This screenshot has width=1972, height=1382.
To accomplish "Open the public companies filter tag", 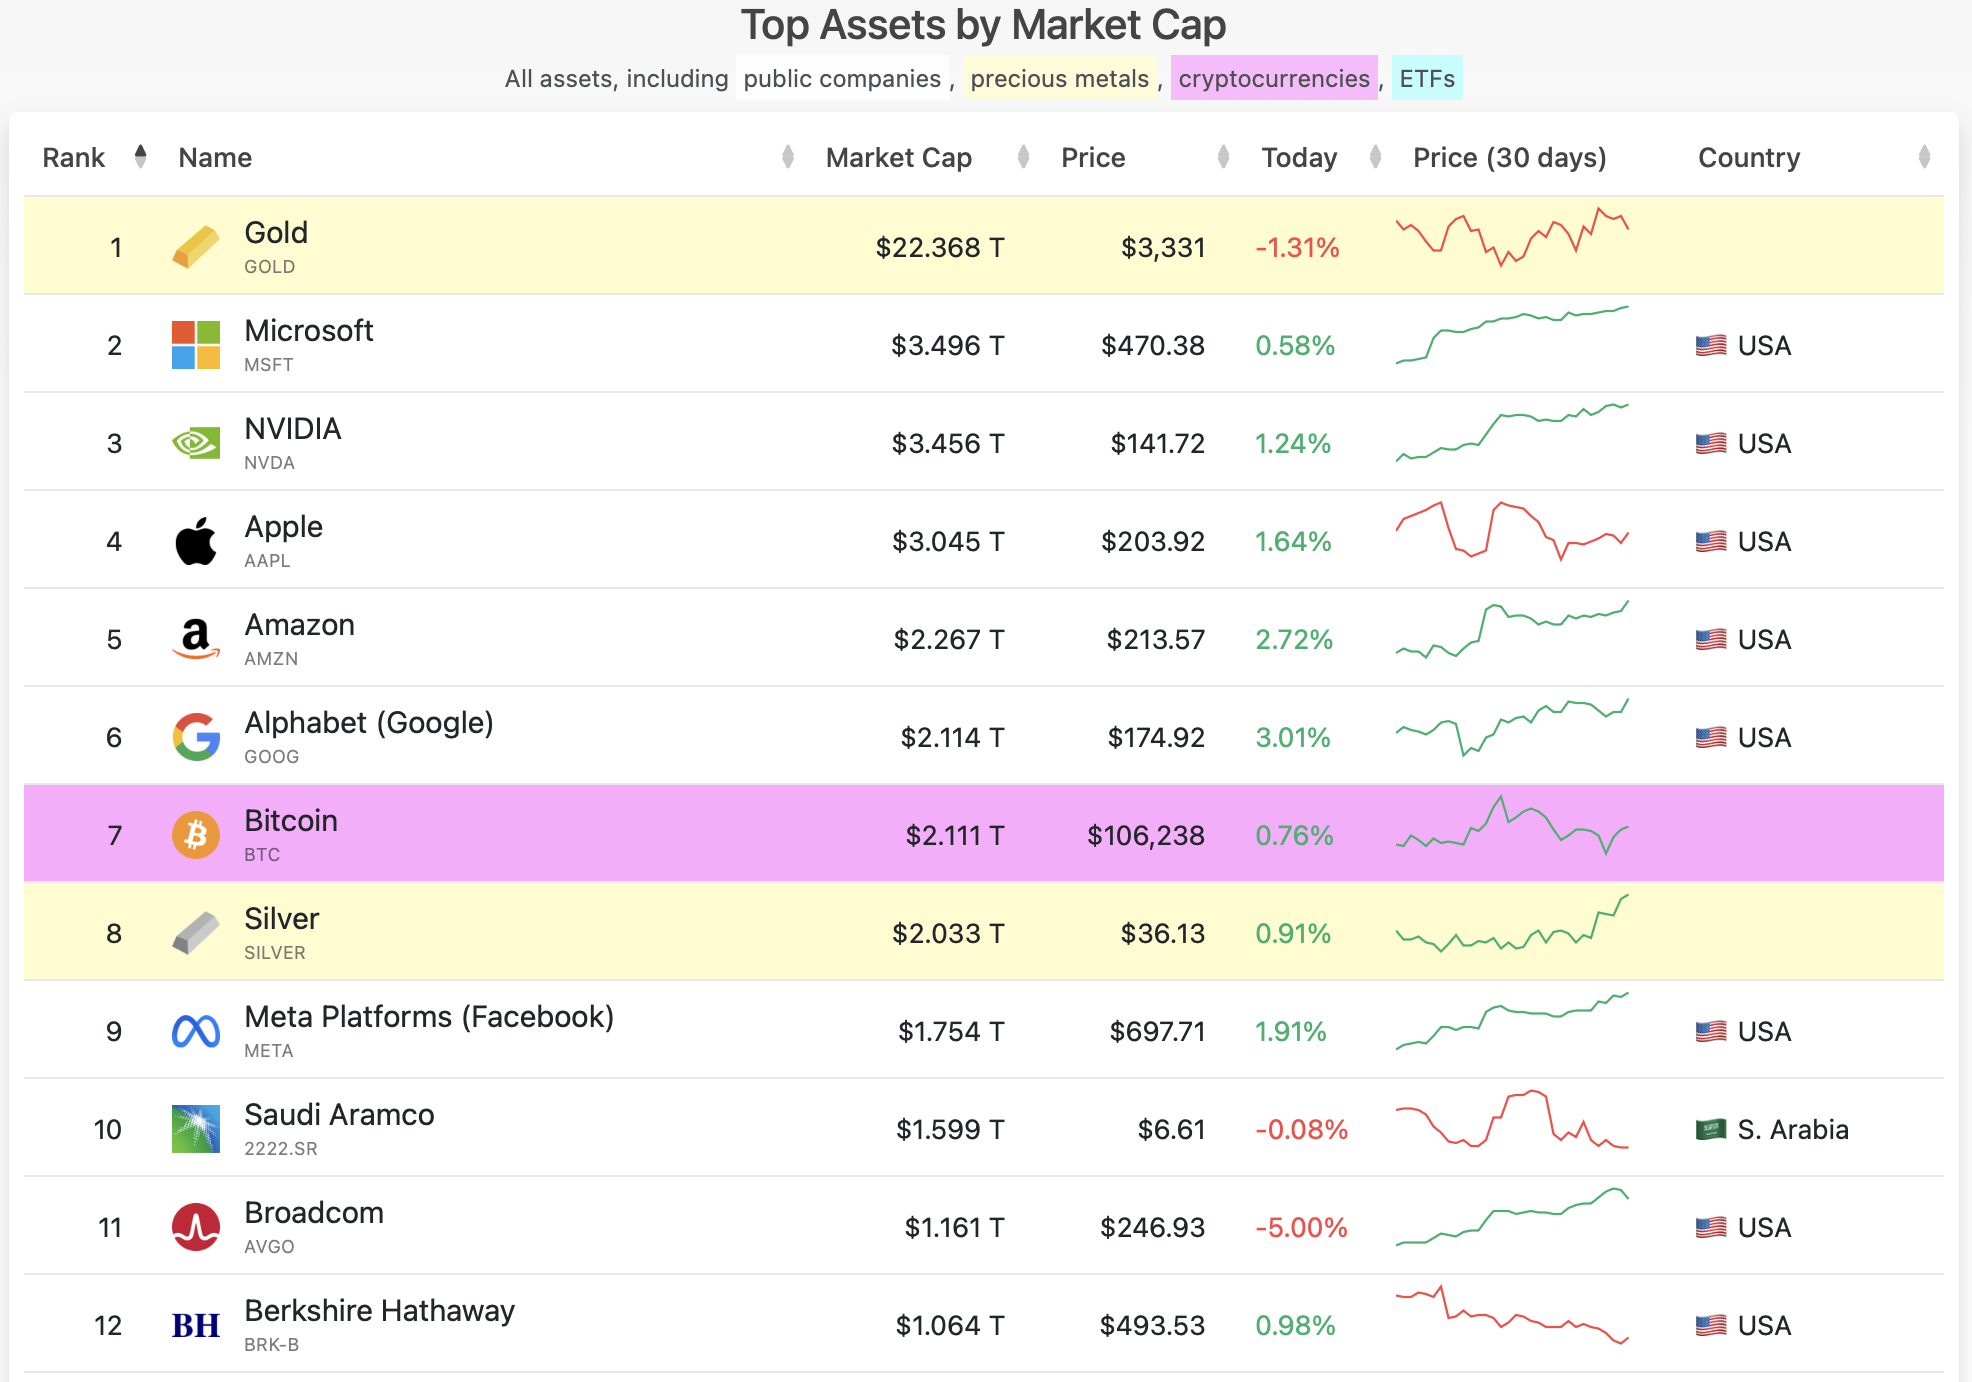I will (842, 78).
